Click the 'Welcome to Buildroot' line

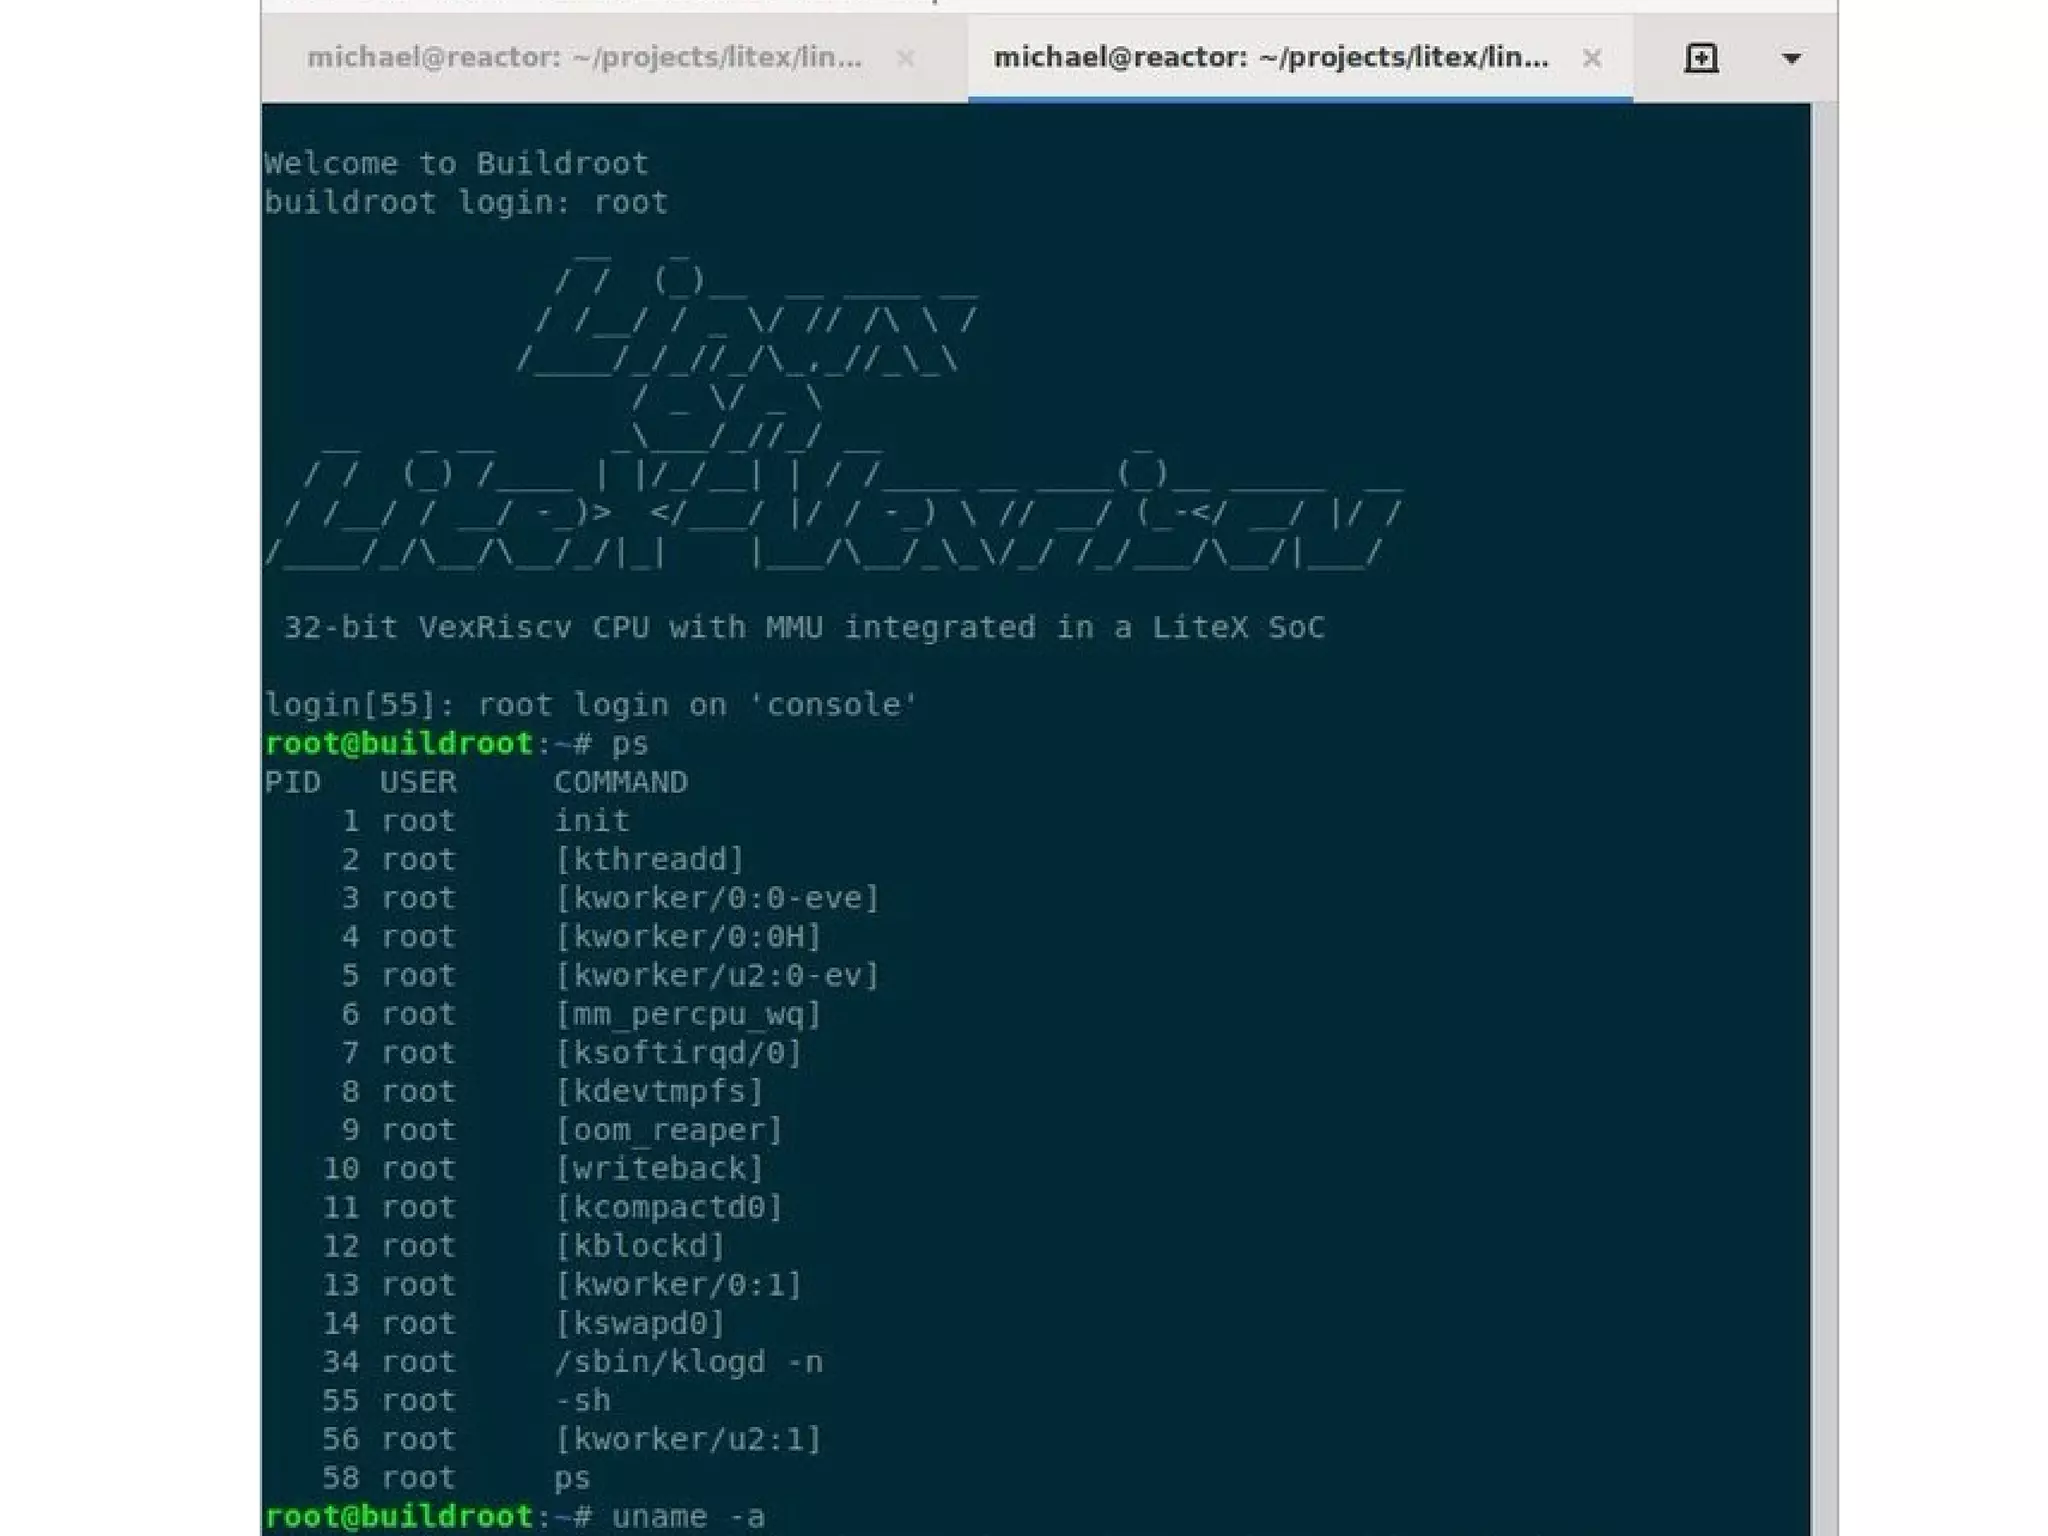pos(456,163)
